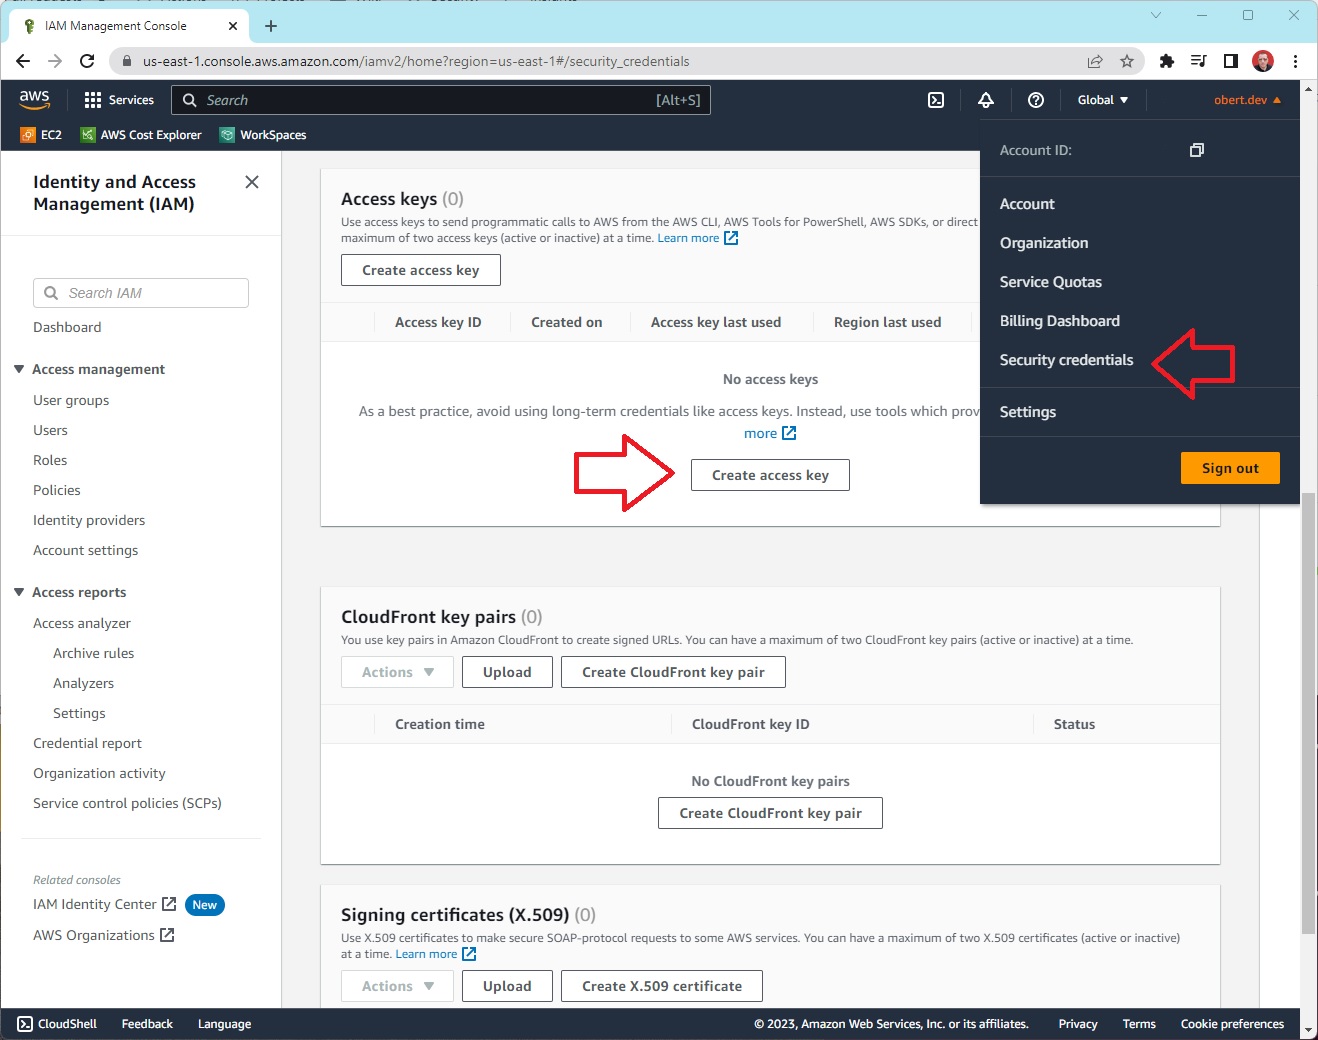Open Learn more link under Access keys
The height and width of the screenshot is (1040, 1318).
tap(697, 238)
